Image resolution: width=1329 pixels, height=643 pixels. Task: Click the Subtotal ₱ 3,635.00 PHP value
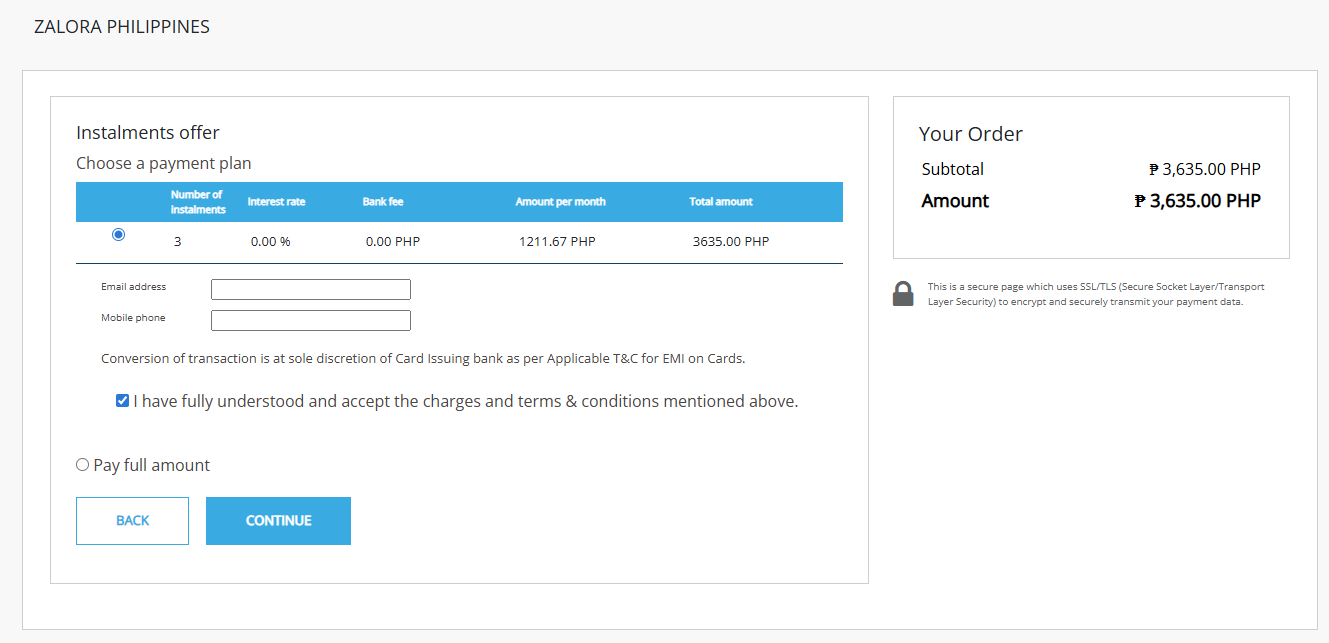click(1205, 169)
